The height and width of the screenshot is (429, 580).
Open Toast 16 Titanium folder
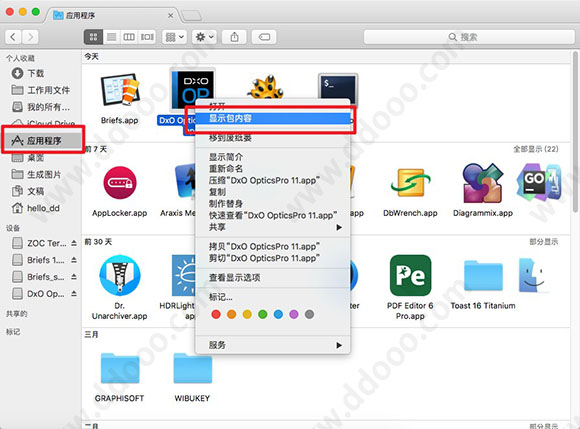(483, 276)
